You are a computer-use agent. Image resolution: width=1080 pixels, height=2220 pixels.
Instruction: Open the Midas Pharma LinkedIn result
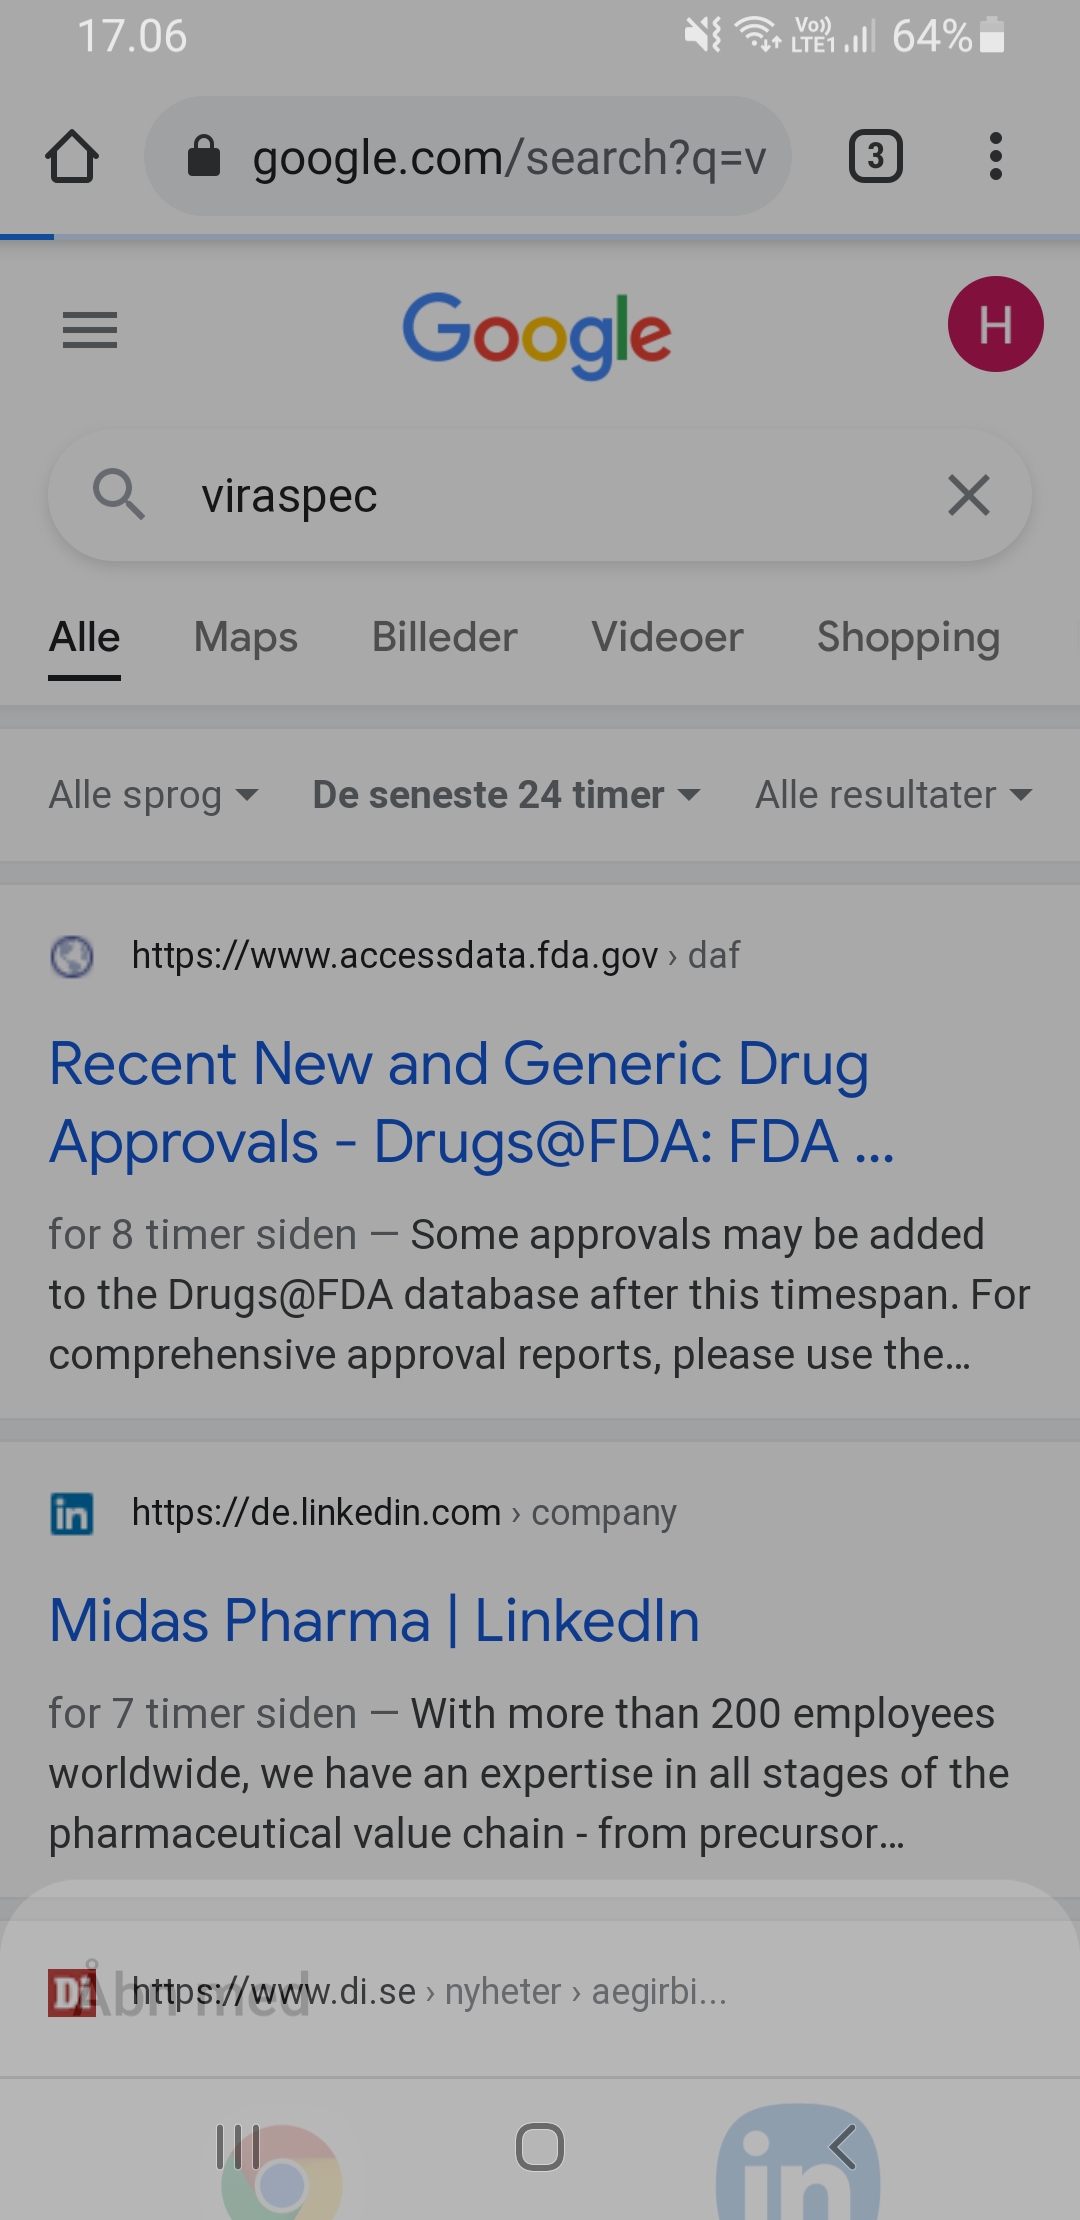point(374,1620)
